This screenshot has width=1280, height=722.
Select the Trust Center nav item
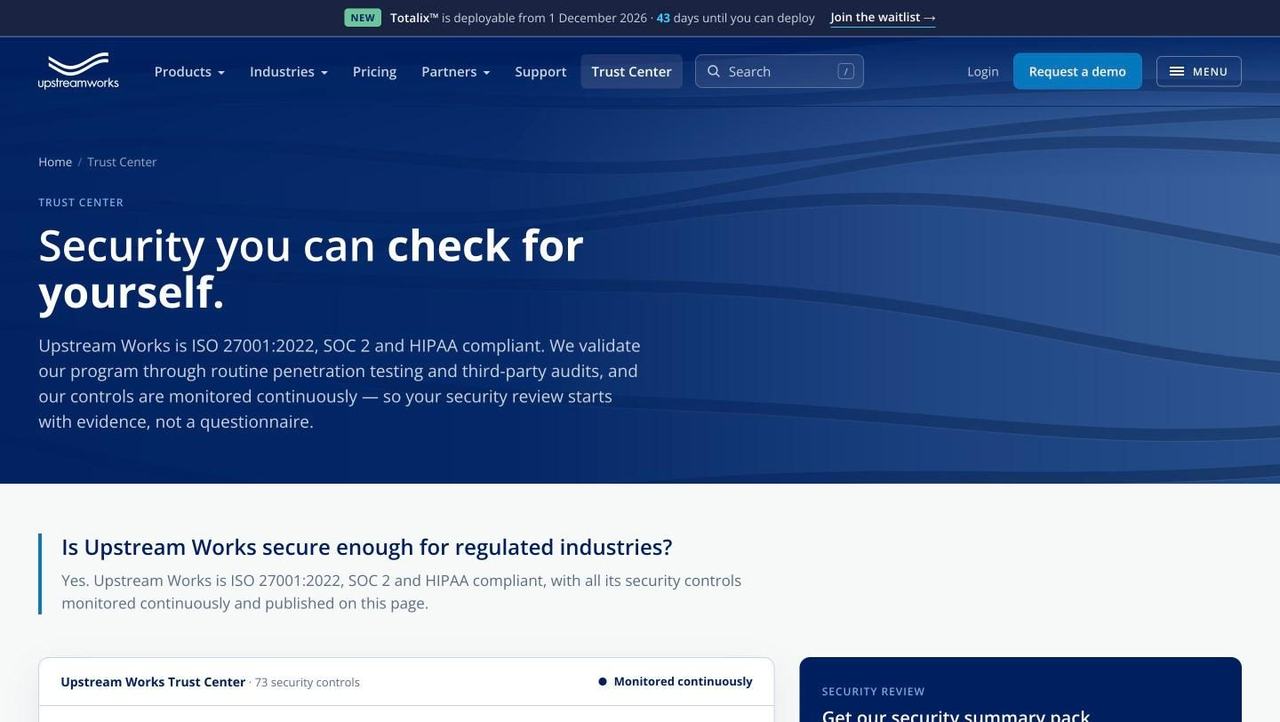pyautogui.click(x=632, y=71)
